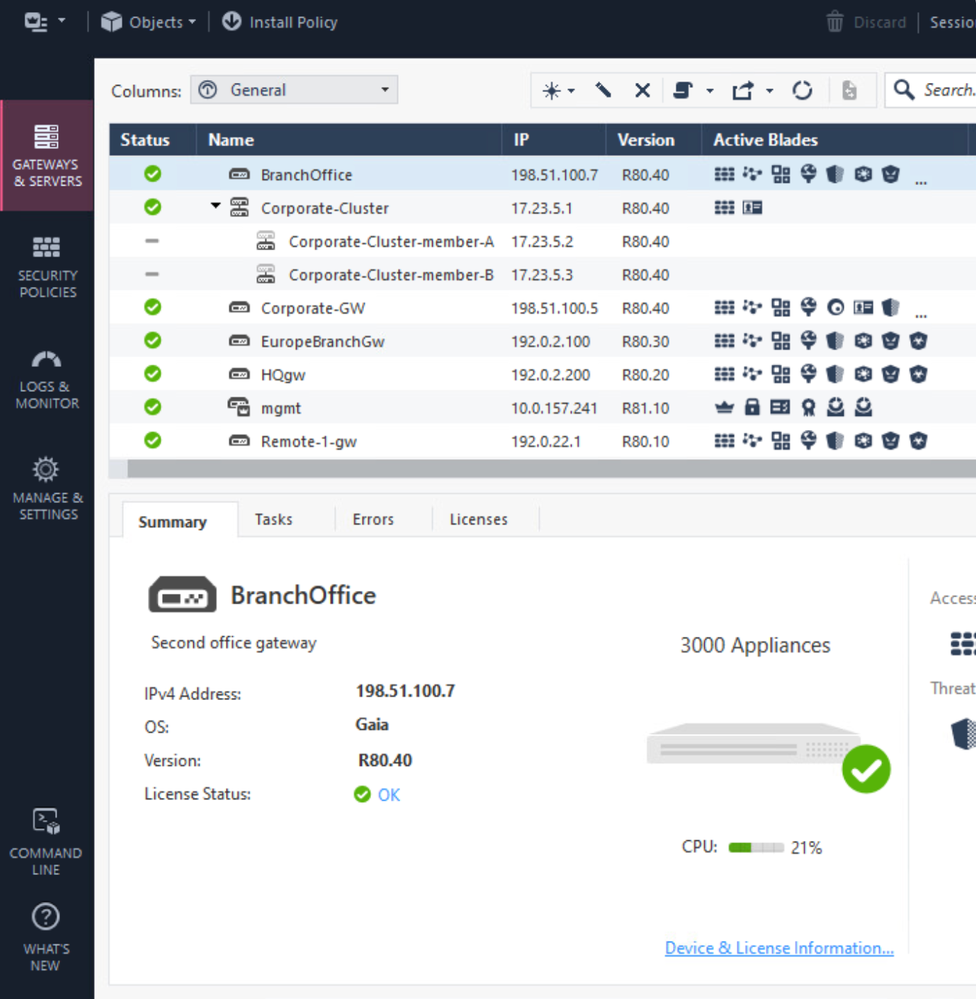Click Corporate-Cluster identity blade icon

752,207
